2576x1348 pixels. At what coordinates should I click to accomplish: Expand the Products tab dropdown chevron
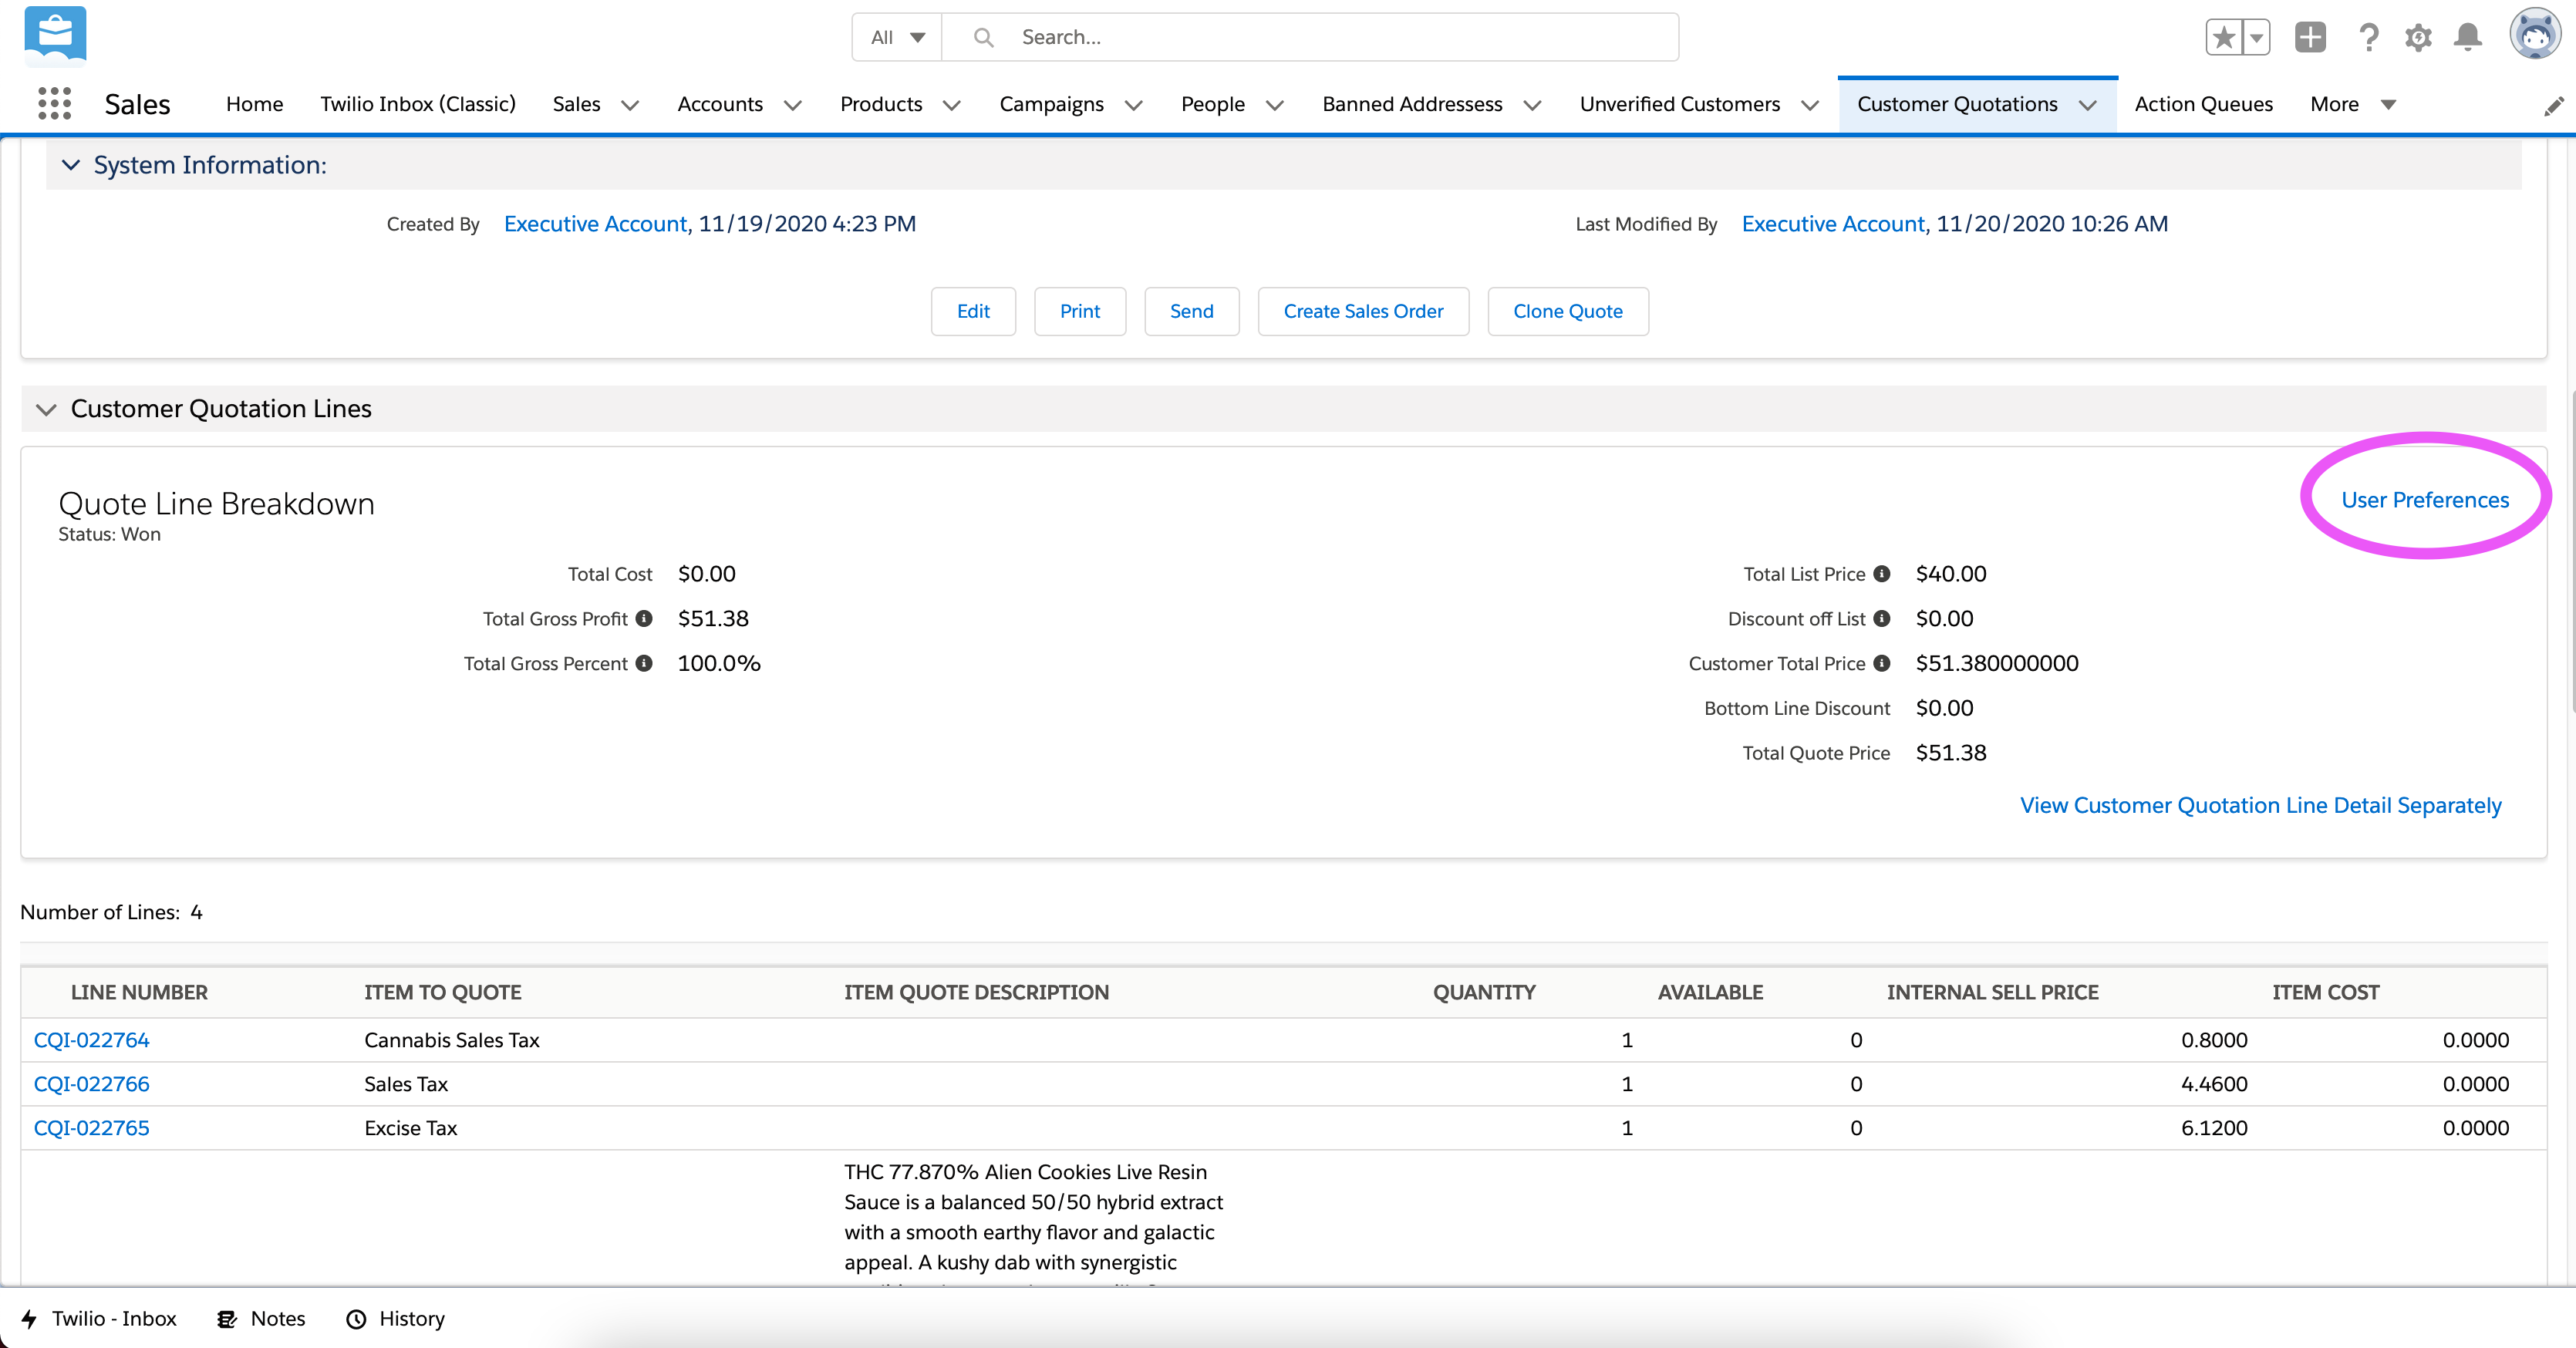[952, 105]
